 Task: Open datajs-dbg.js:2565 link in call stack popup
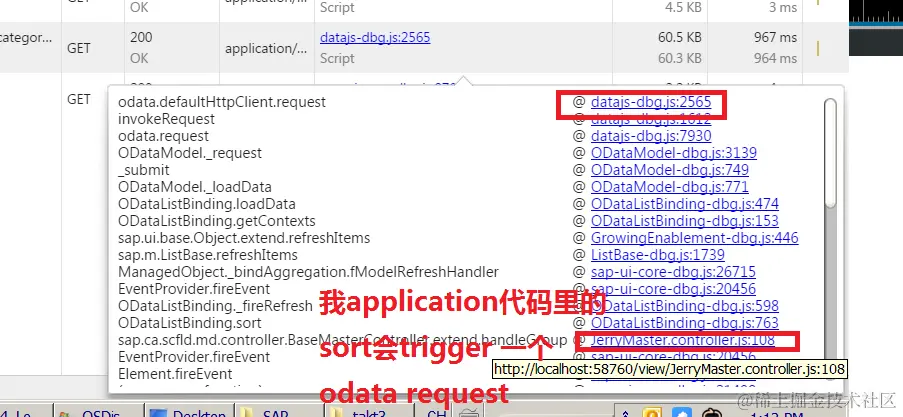click(x=651, y=102)
